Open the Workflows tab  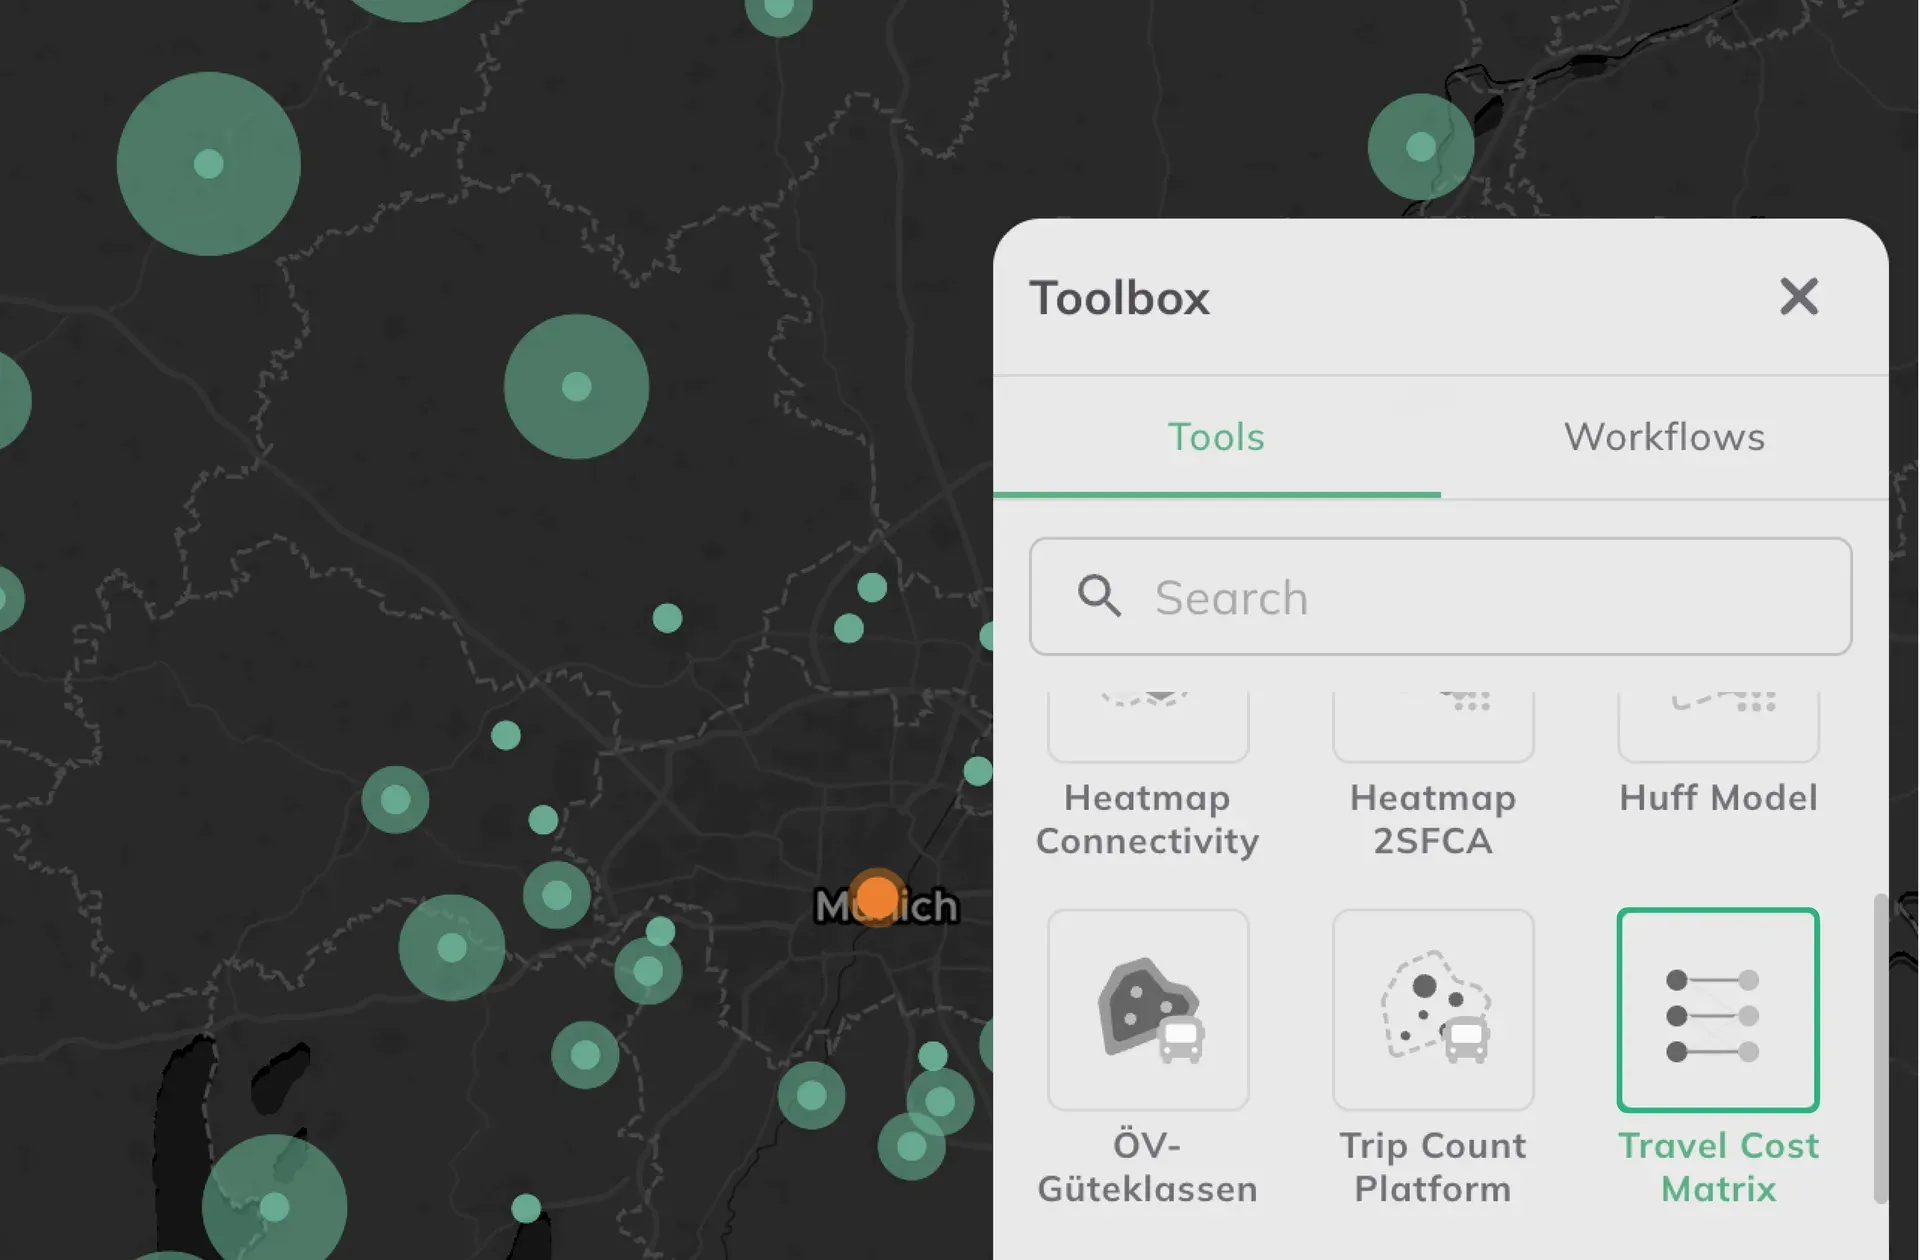coord(1664,437)
